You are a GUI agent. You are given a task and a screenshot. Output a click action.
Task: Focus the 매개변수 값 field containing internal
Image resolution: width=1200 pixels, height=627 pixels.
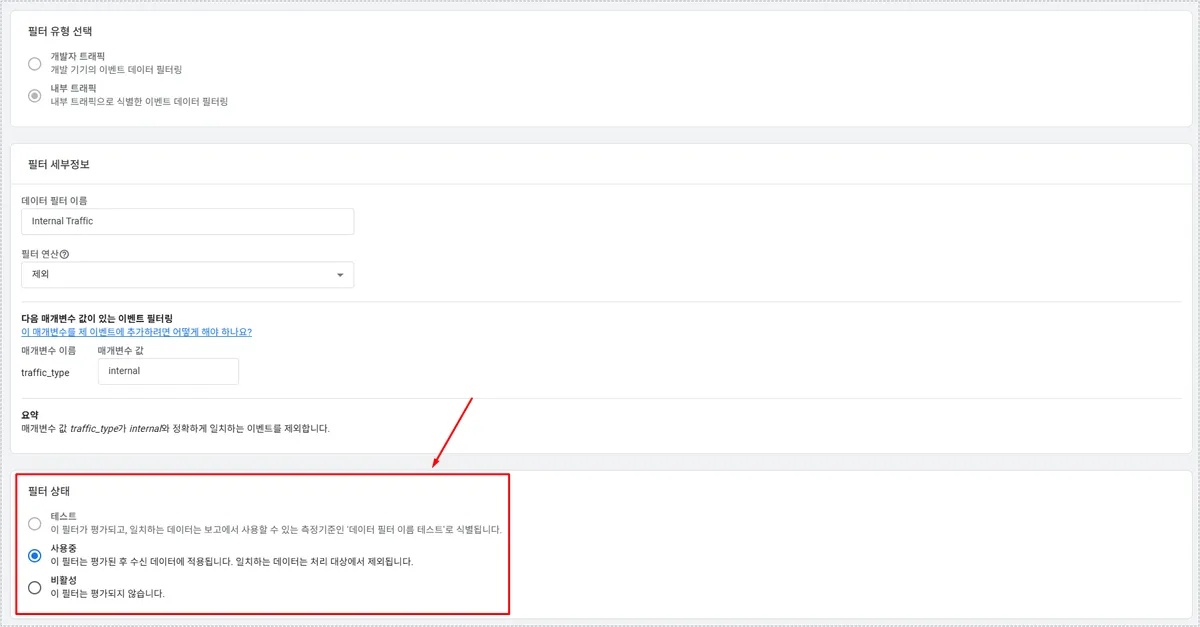coord(168,371)
